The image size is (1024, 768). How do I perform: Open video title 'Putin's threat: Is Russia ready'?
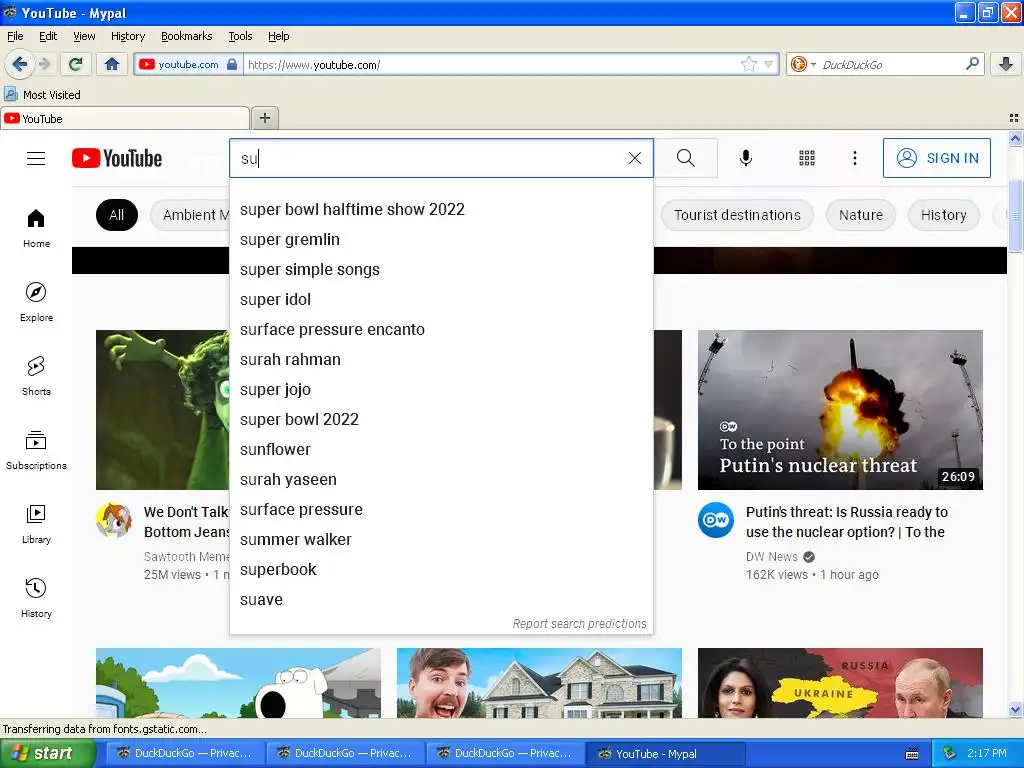846,522
